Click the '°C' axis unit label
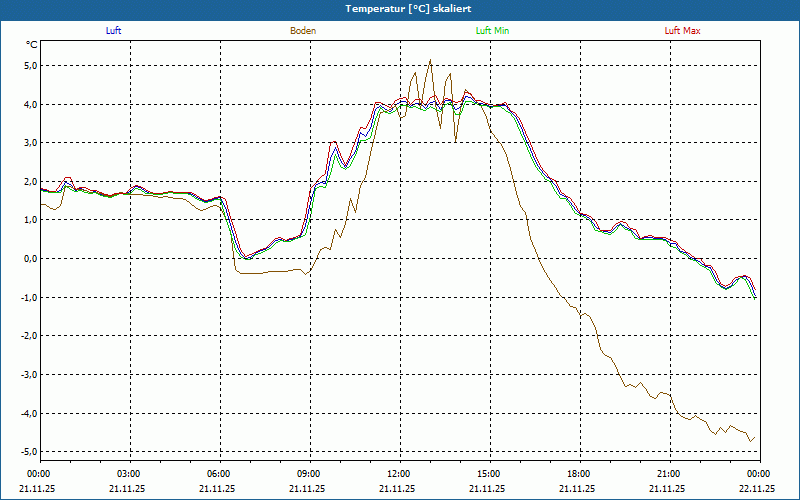The width and height of the screenshot is (800, 500). pyautogui.click(x=32, y=45)
